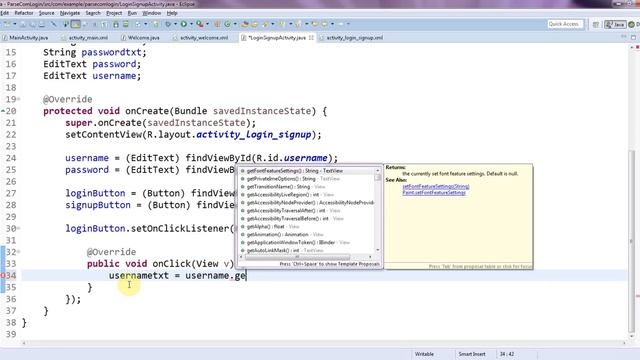Select getFontFeatureSettings() proposal
Viewport: 640px width, 360px height.
[307, 171]
